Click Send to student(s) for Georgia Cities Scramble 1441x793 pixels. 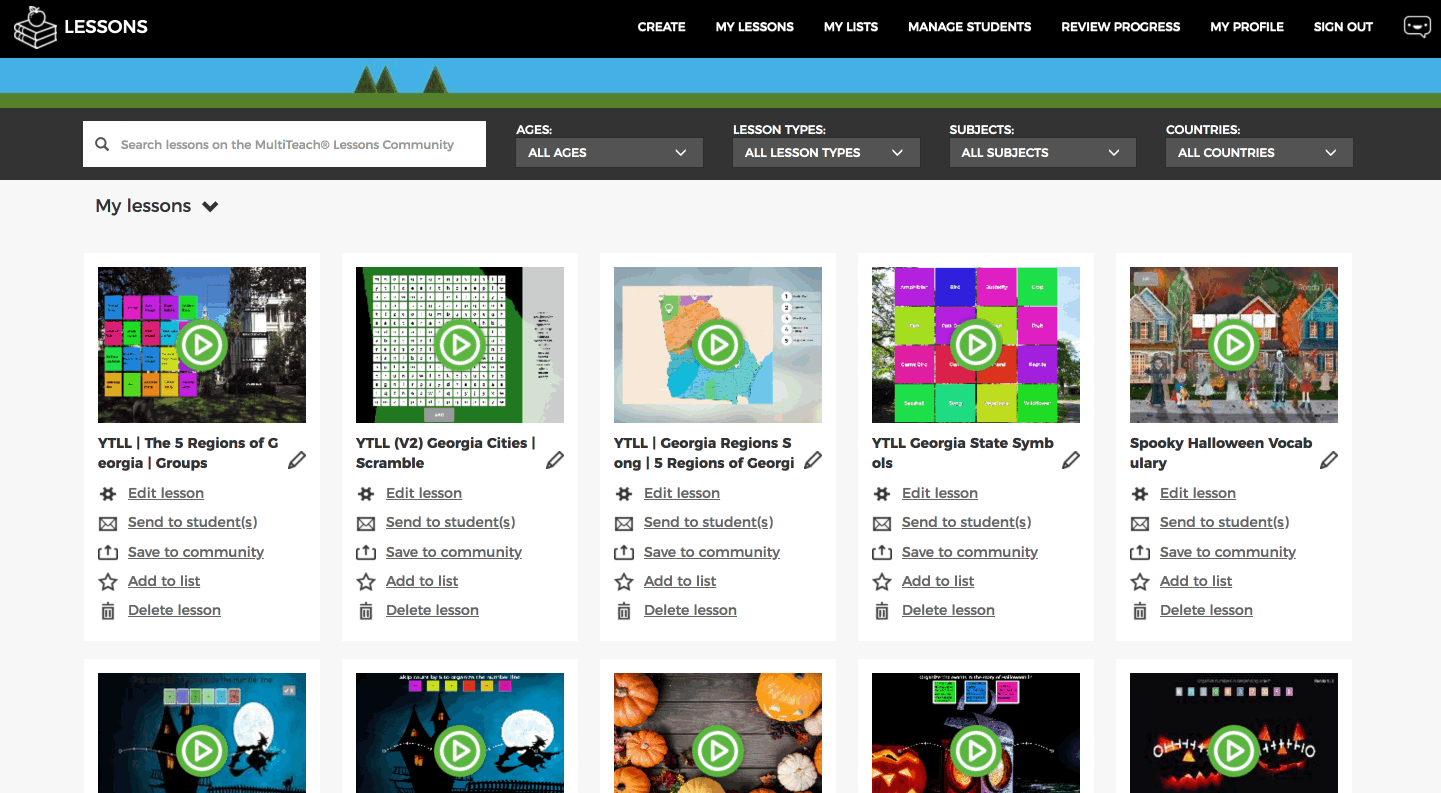click(x=451, y=522)
